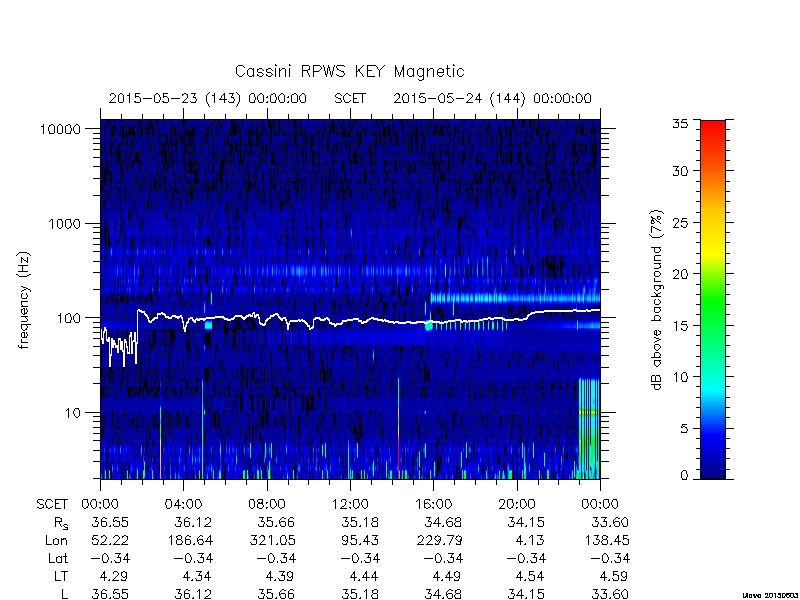Click the 25 tick on the color bar
This screenshot has width=800, height=600.
681,222
